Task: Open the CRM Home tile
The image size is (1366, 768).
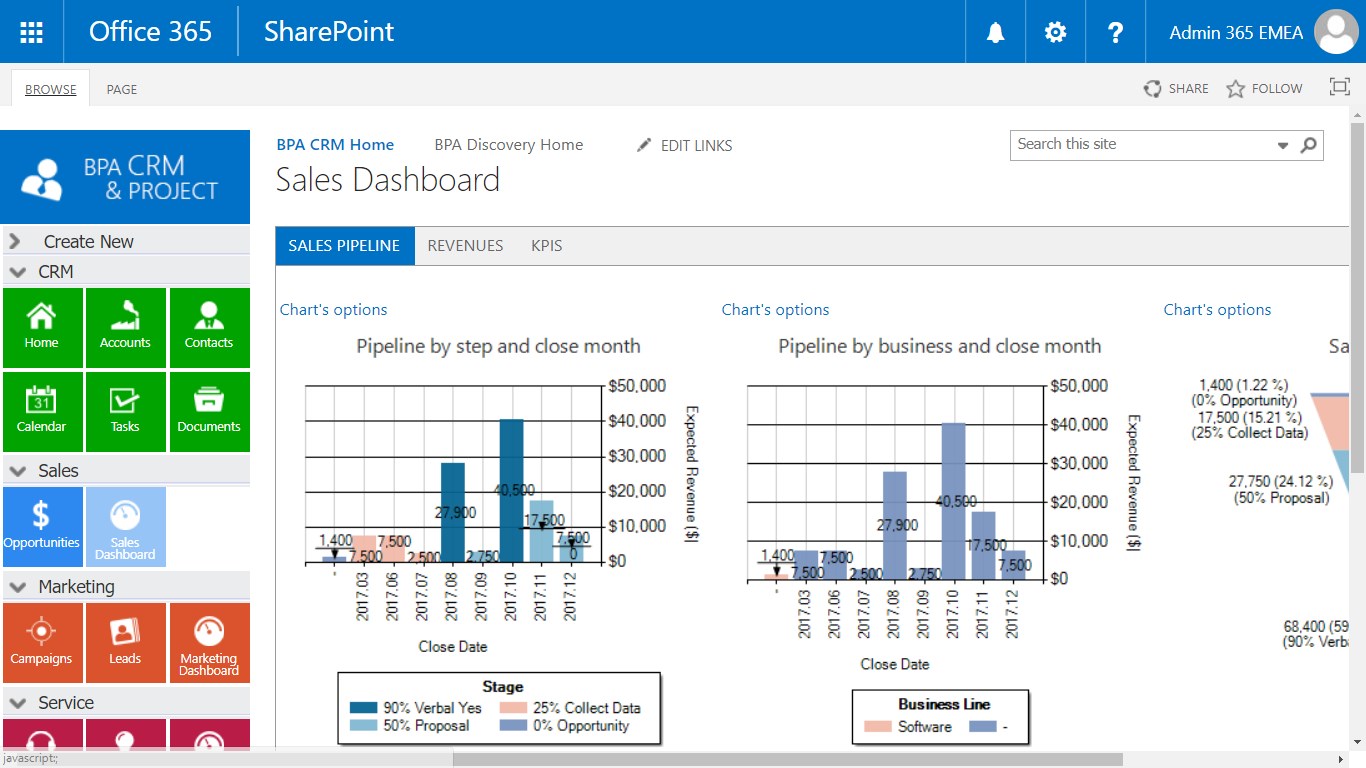Action: click(x=42, y=328)
